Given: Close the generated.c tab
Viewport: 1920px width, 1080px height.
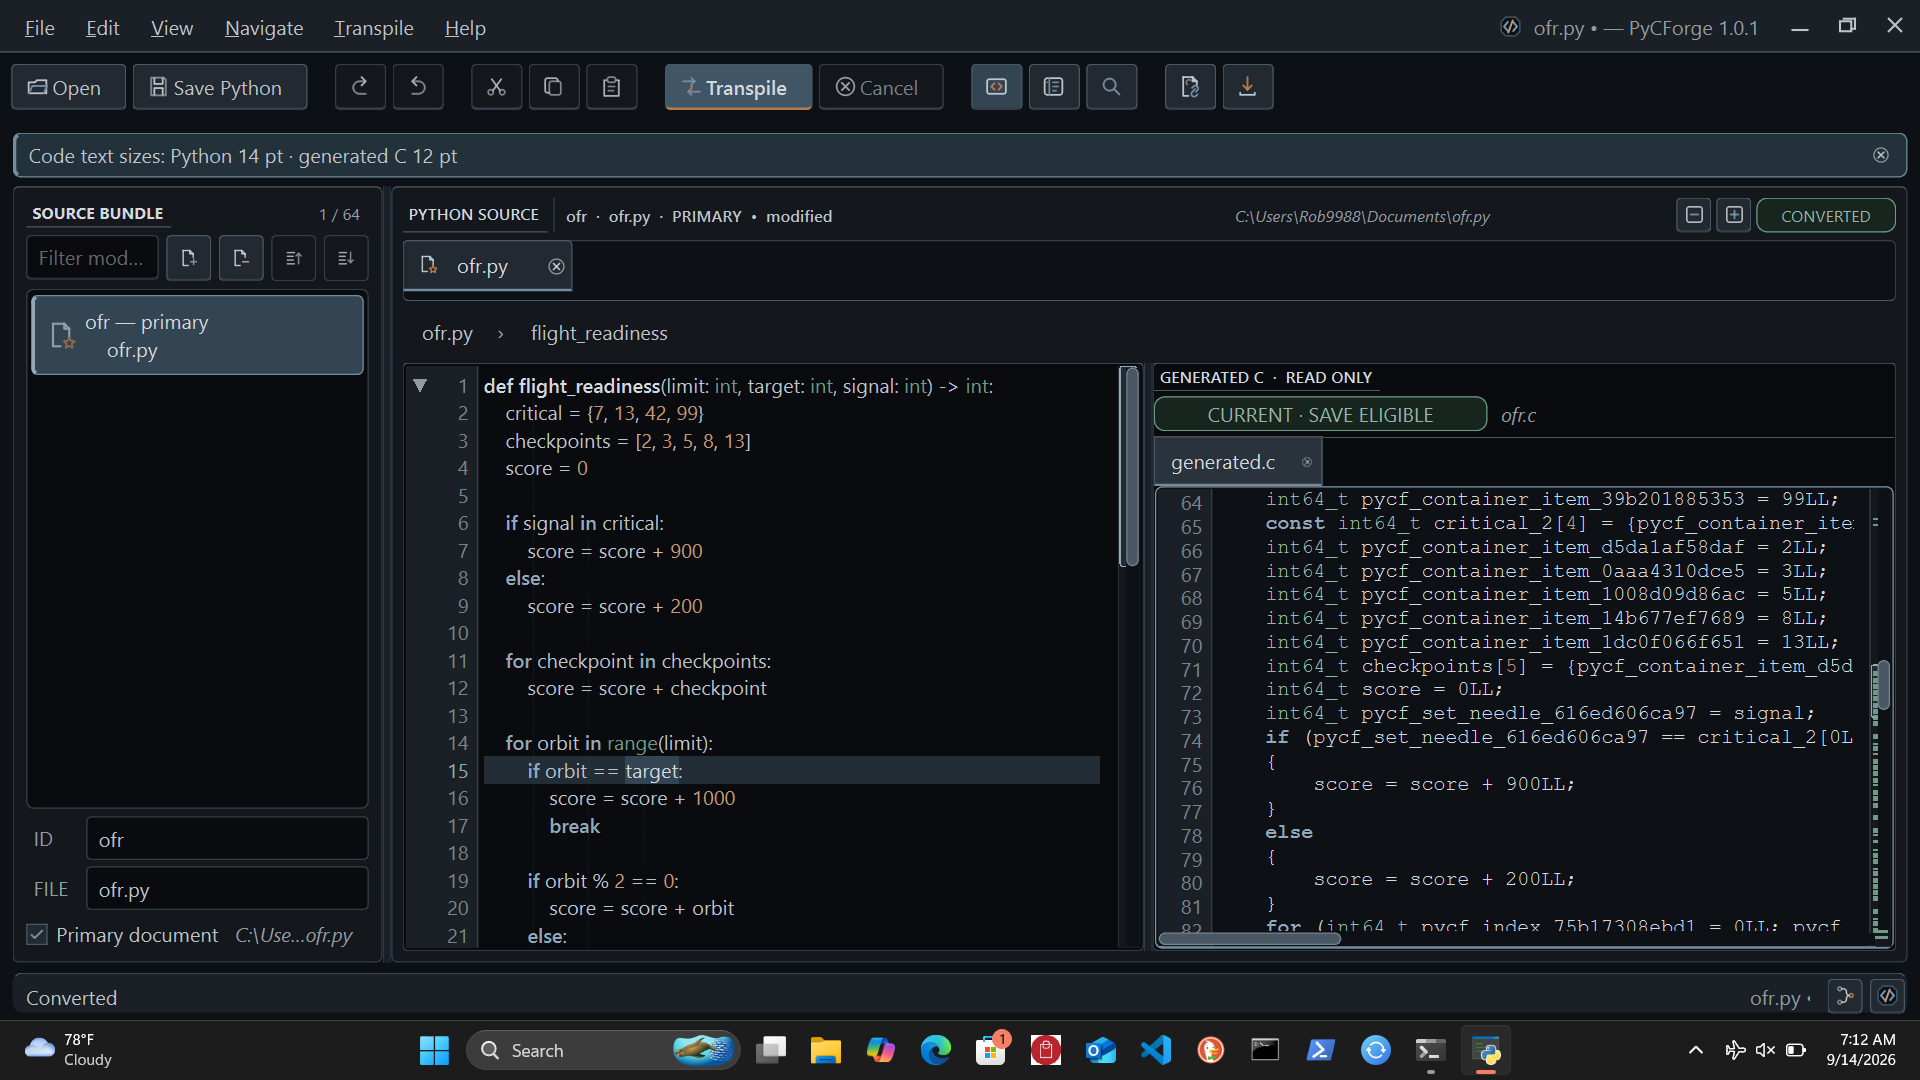Looking at the screenshot, I should pos(1306,462).
